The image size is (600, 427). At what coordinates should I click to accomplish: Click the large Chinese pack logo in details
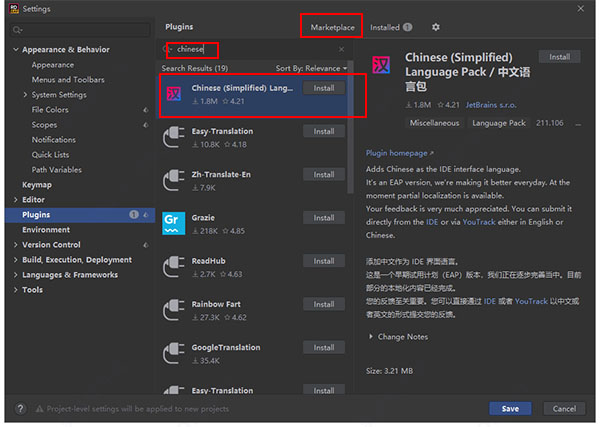click(x=381, y=65)
